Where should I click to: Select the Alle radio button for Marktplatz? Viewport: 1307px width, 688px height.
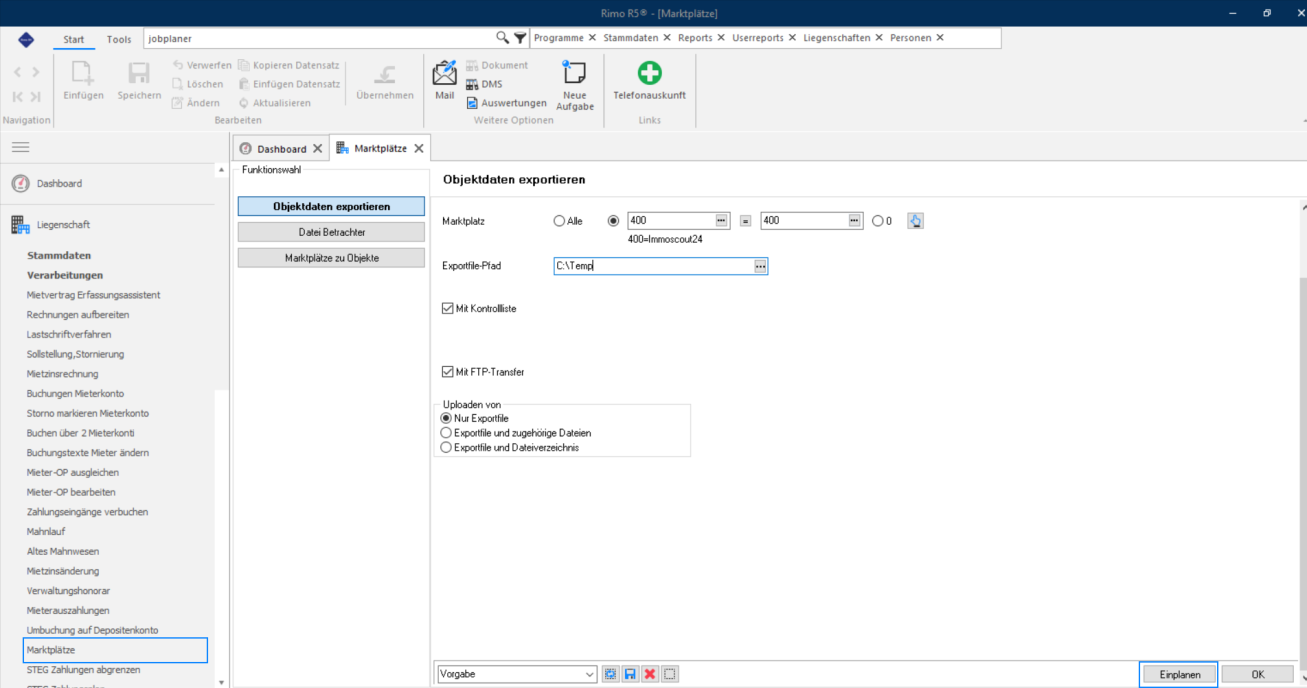coord(559,221)
